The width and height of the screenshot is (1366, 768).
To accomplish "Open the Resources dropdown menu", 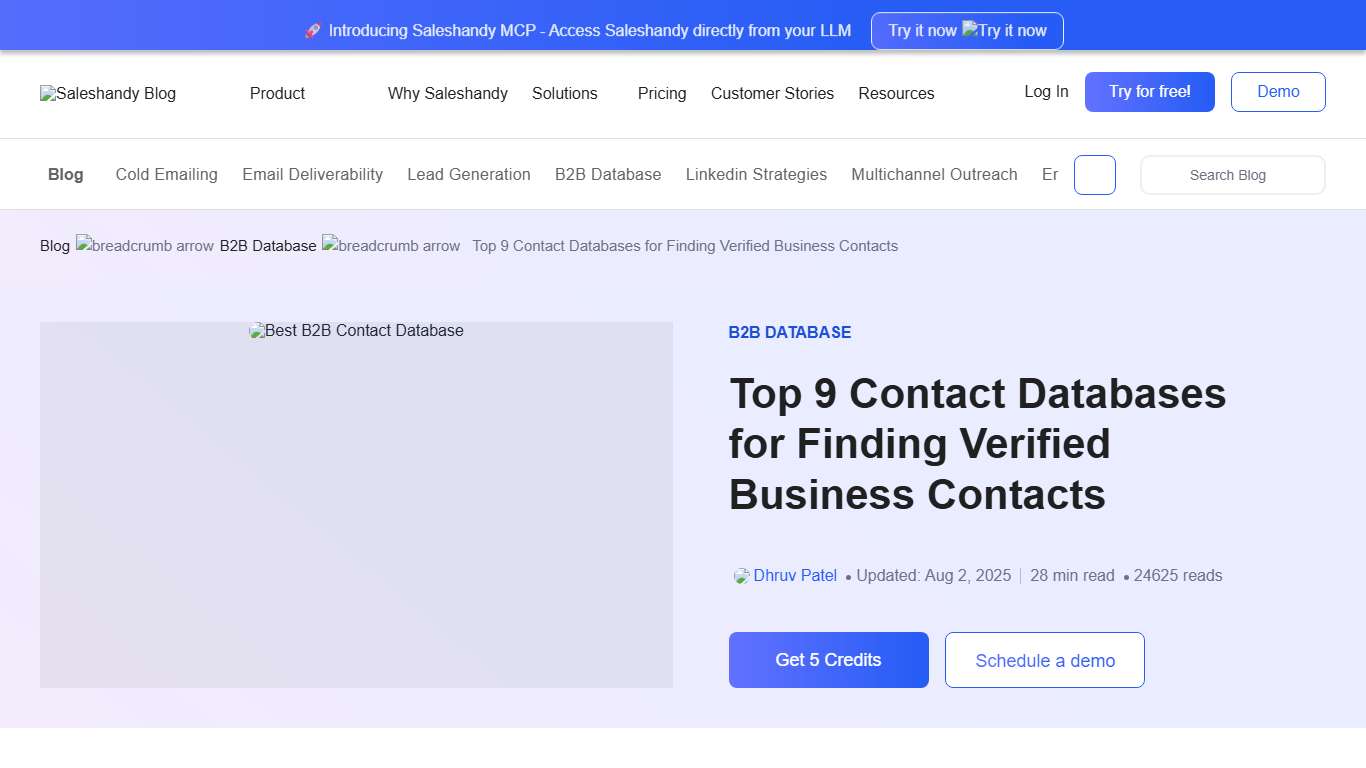I will (x=896, y=93).
